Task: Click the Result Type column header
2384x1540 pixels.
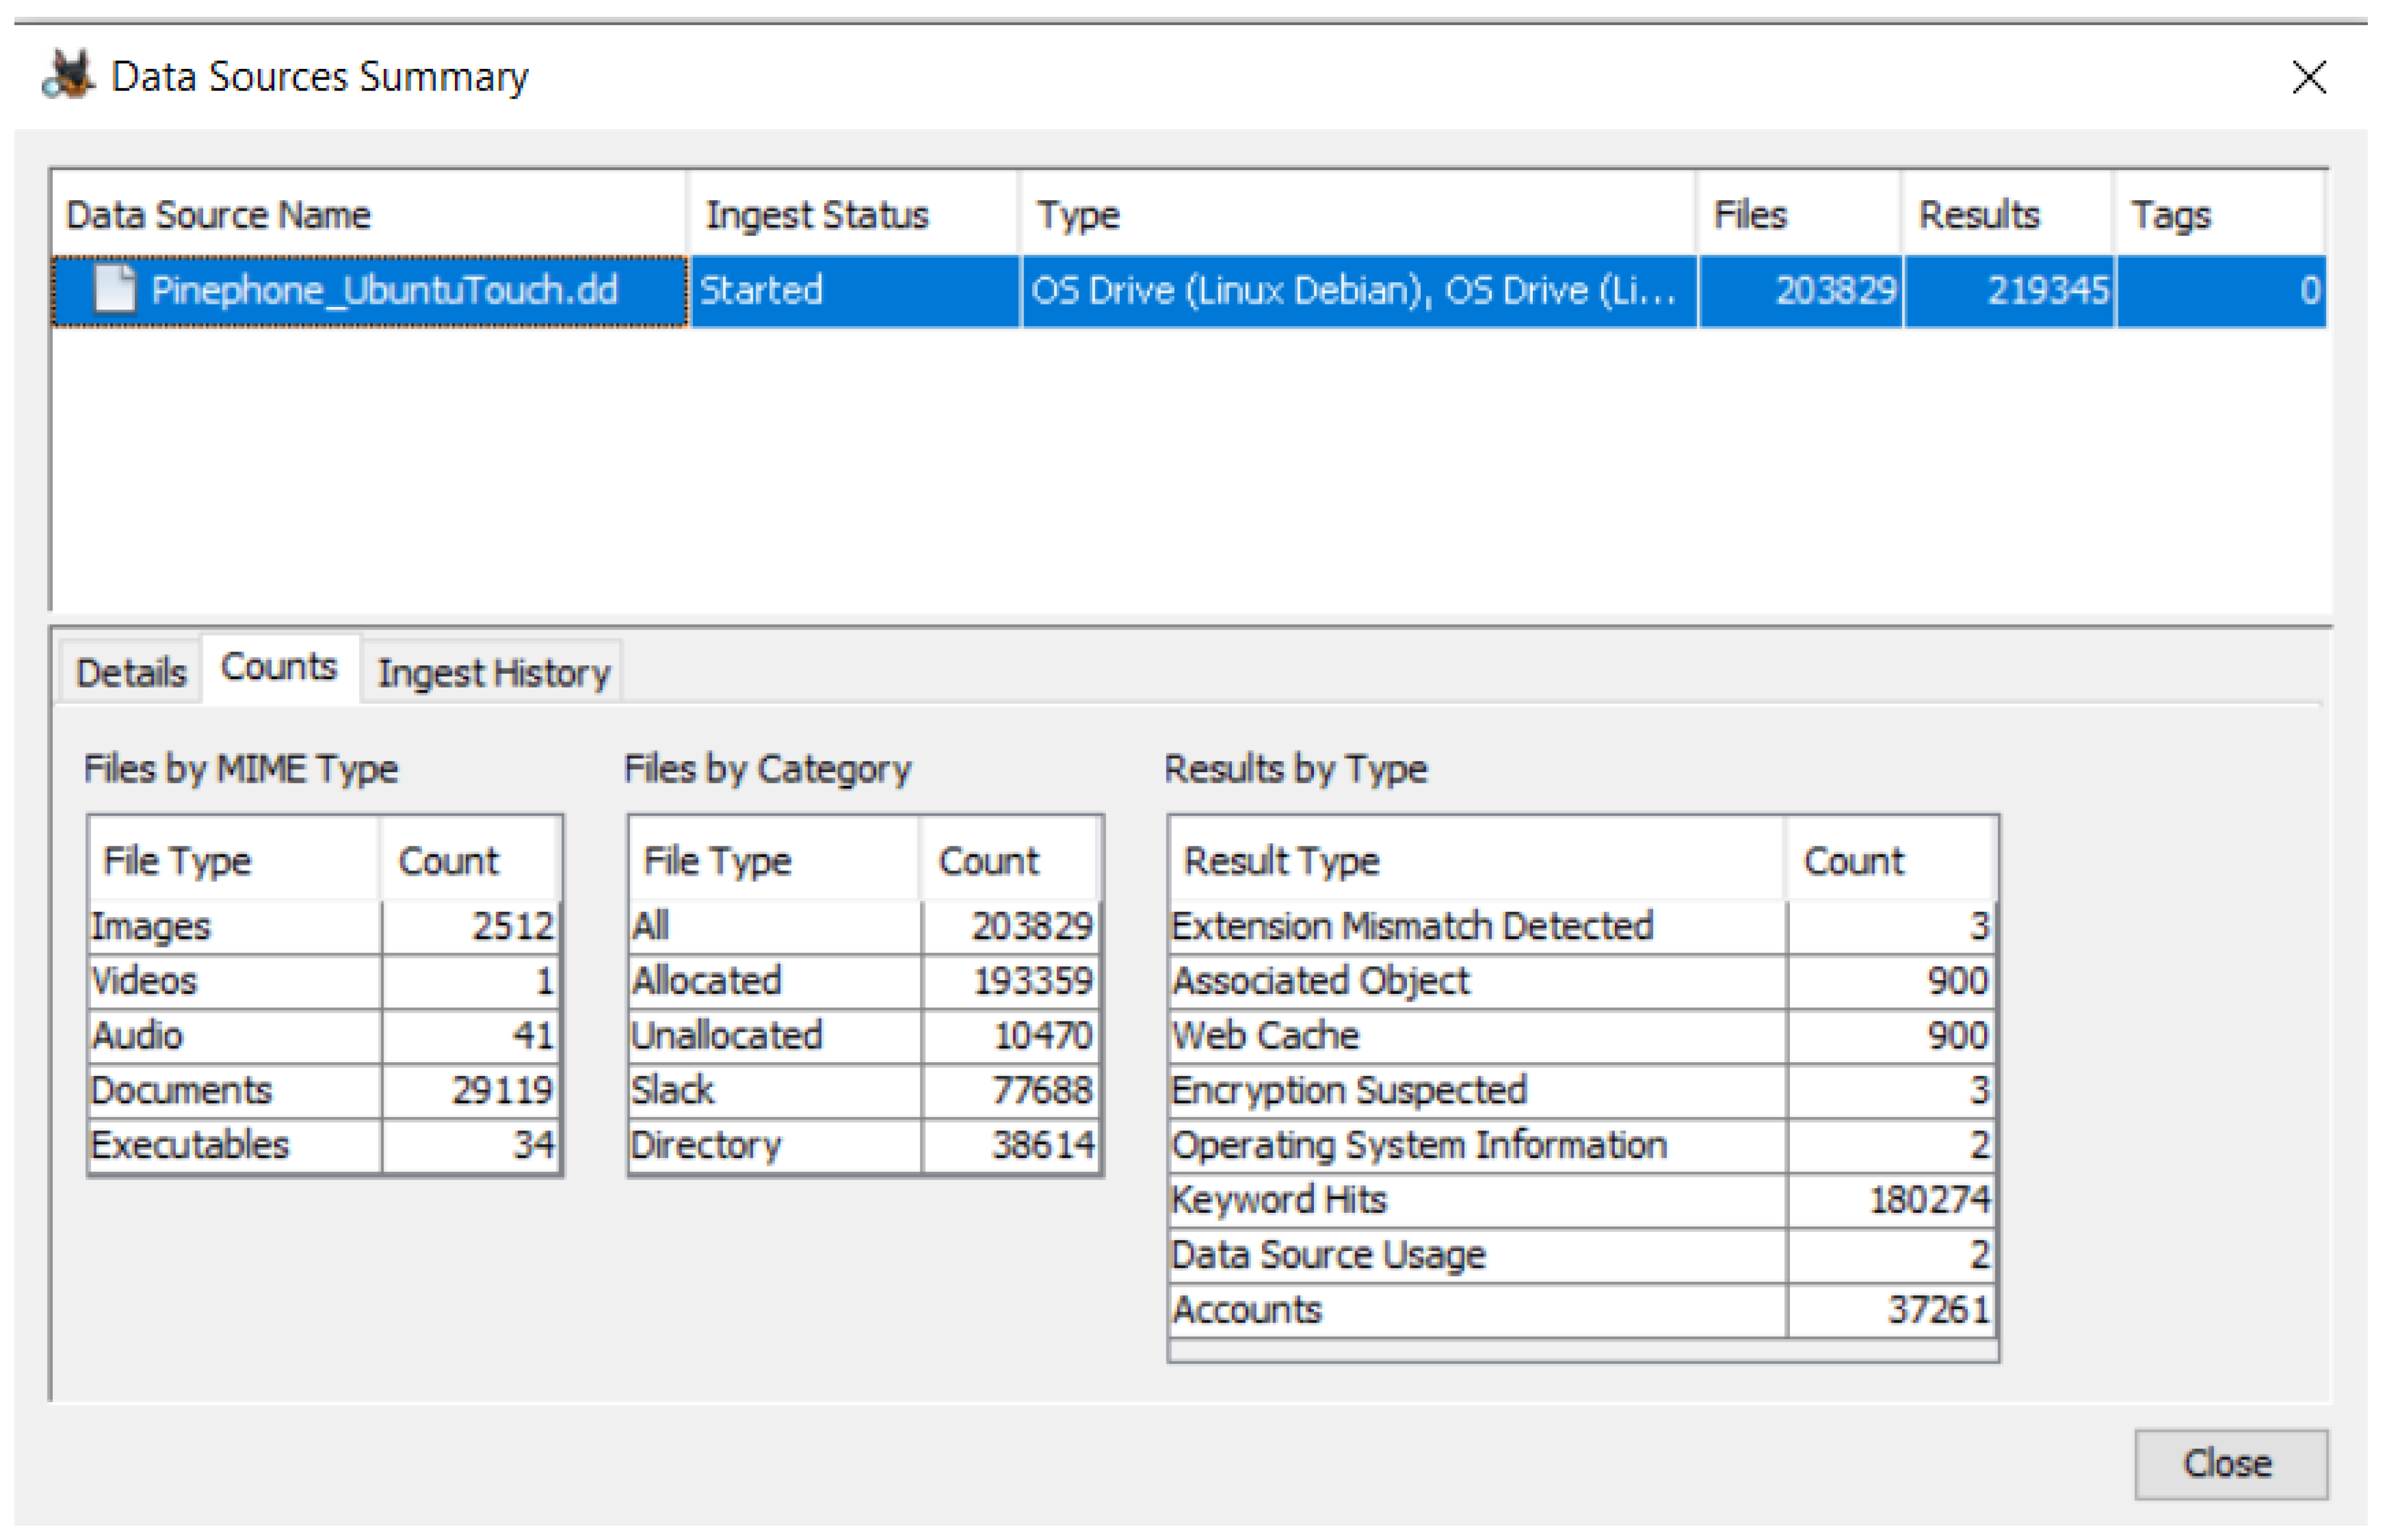Action: point(1477,860)
